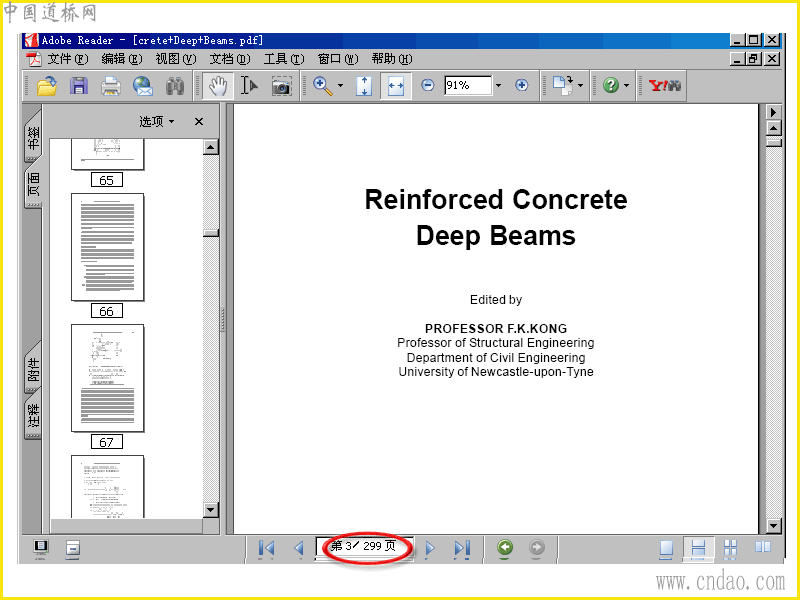Open the 选项 options dropdown
800x600 pixels.
(x=156, y=121)
